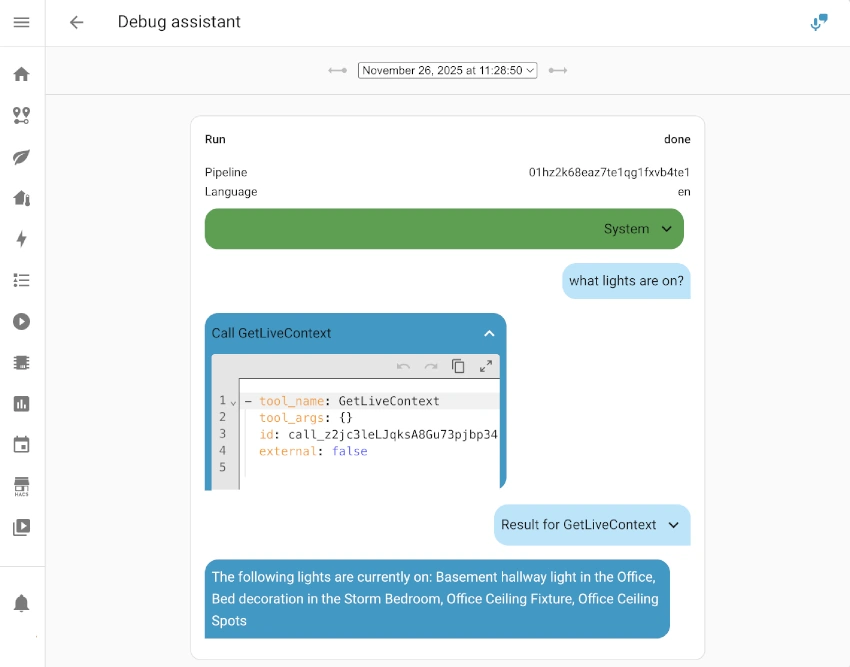Click the back arrow beside Debug assistant
Viewport: 850px width, 667px height.
(x=76, y=22)
